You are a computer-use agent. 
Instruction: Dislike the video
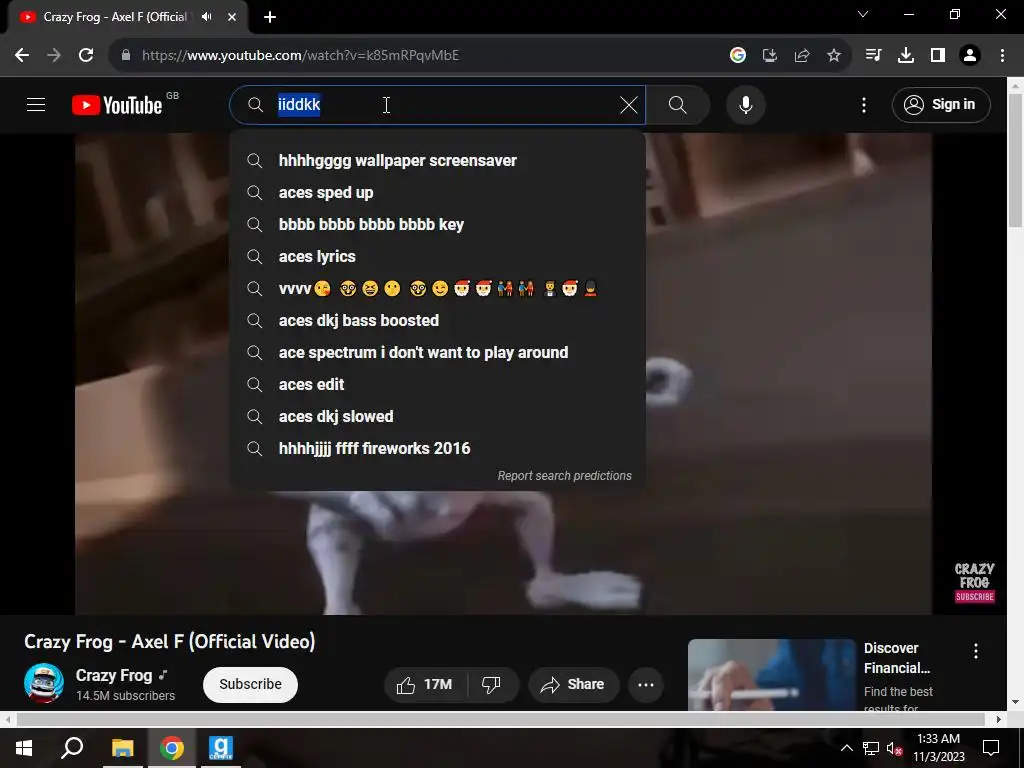(492, 684)
